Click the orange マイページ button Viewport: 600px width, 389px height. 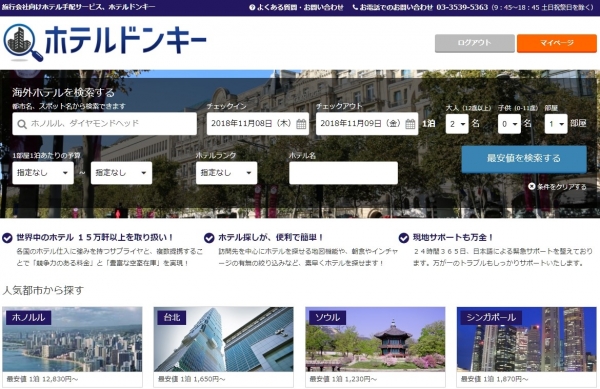557,43
